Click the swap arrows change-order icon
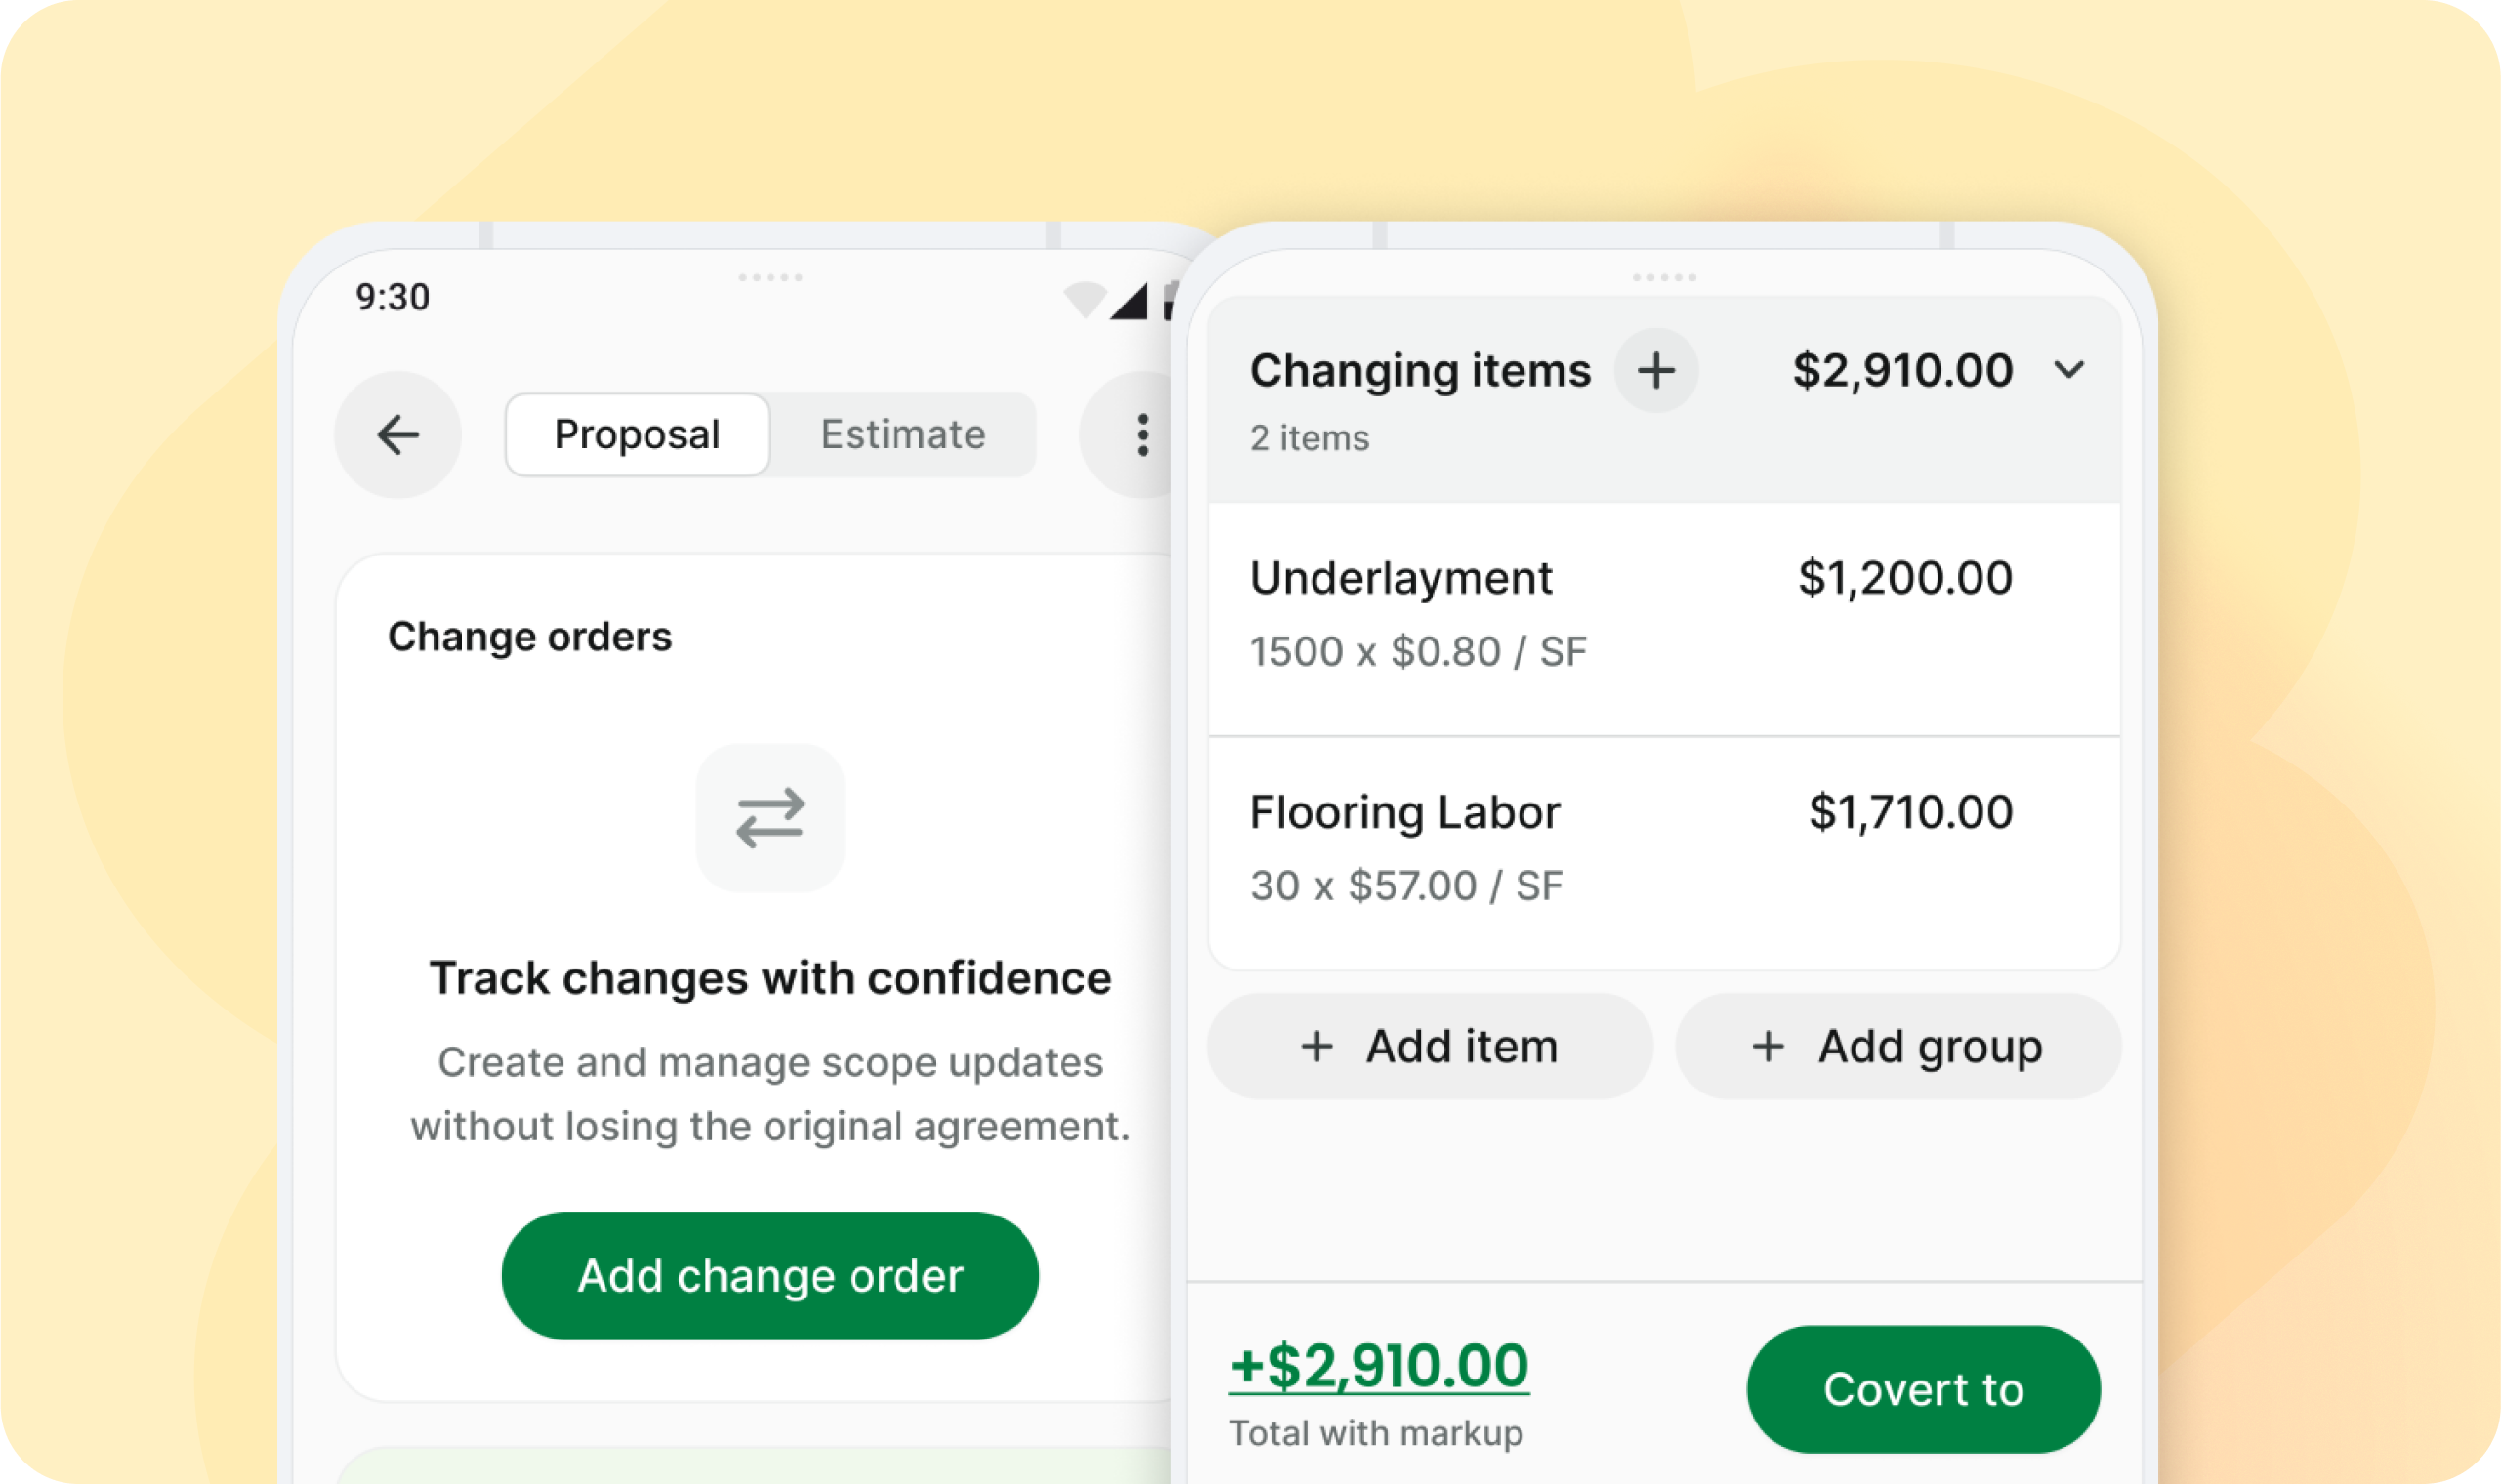 coord(769,817)
